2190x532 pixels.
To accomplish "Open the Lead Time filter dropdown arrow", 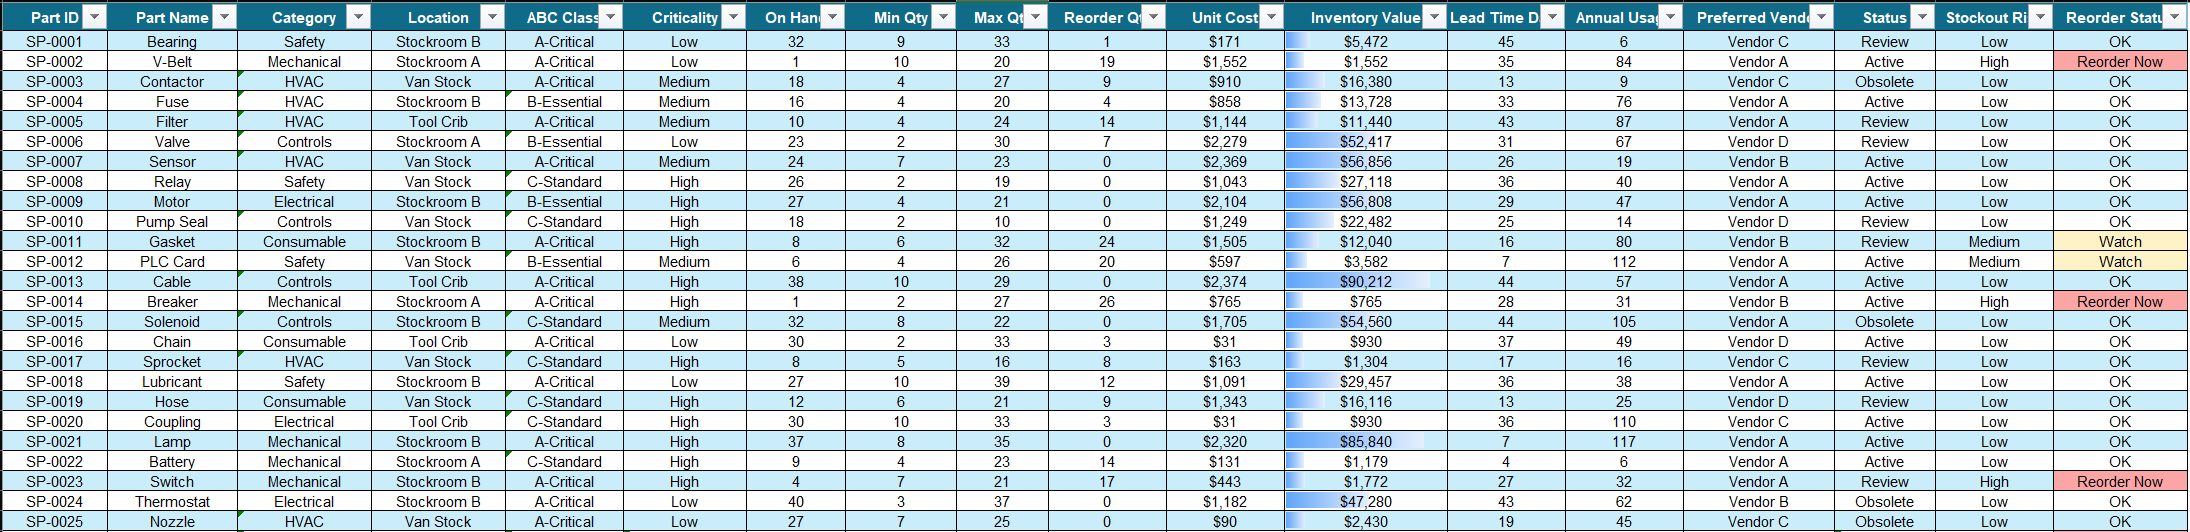I will [x=1552, y=17].
